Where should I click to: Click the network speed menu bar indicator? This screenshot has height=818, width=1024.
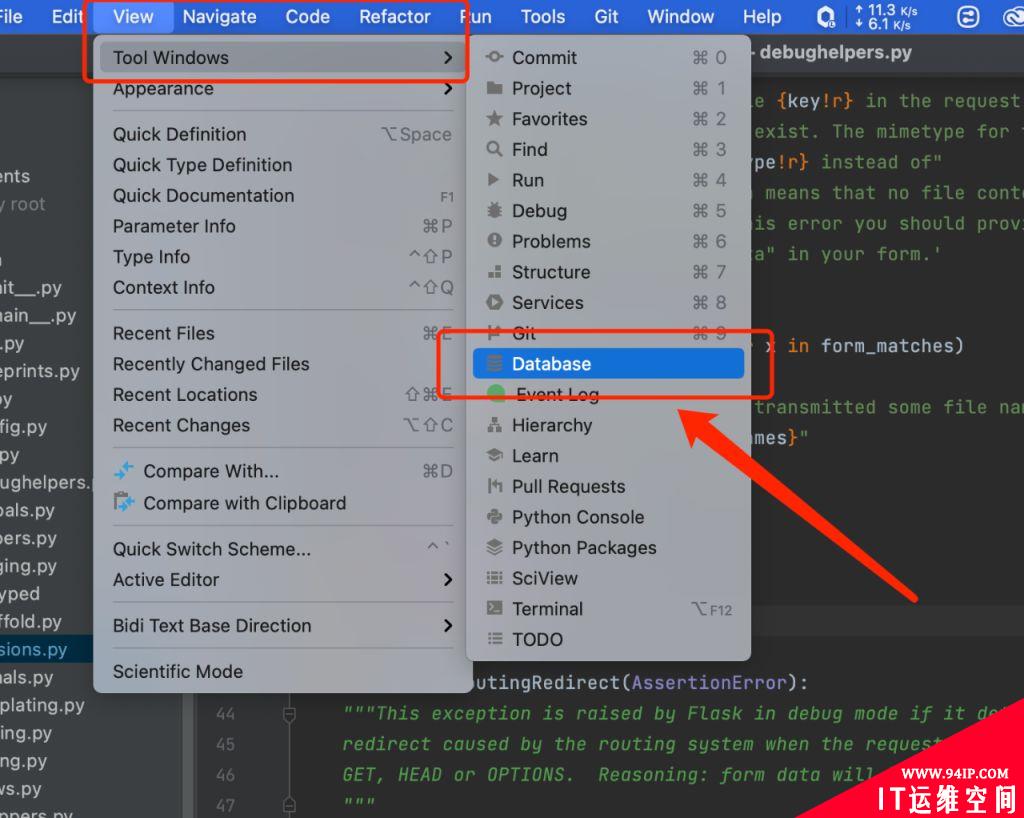(x=886, y=18)
